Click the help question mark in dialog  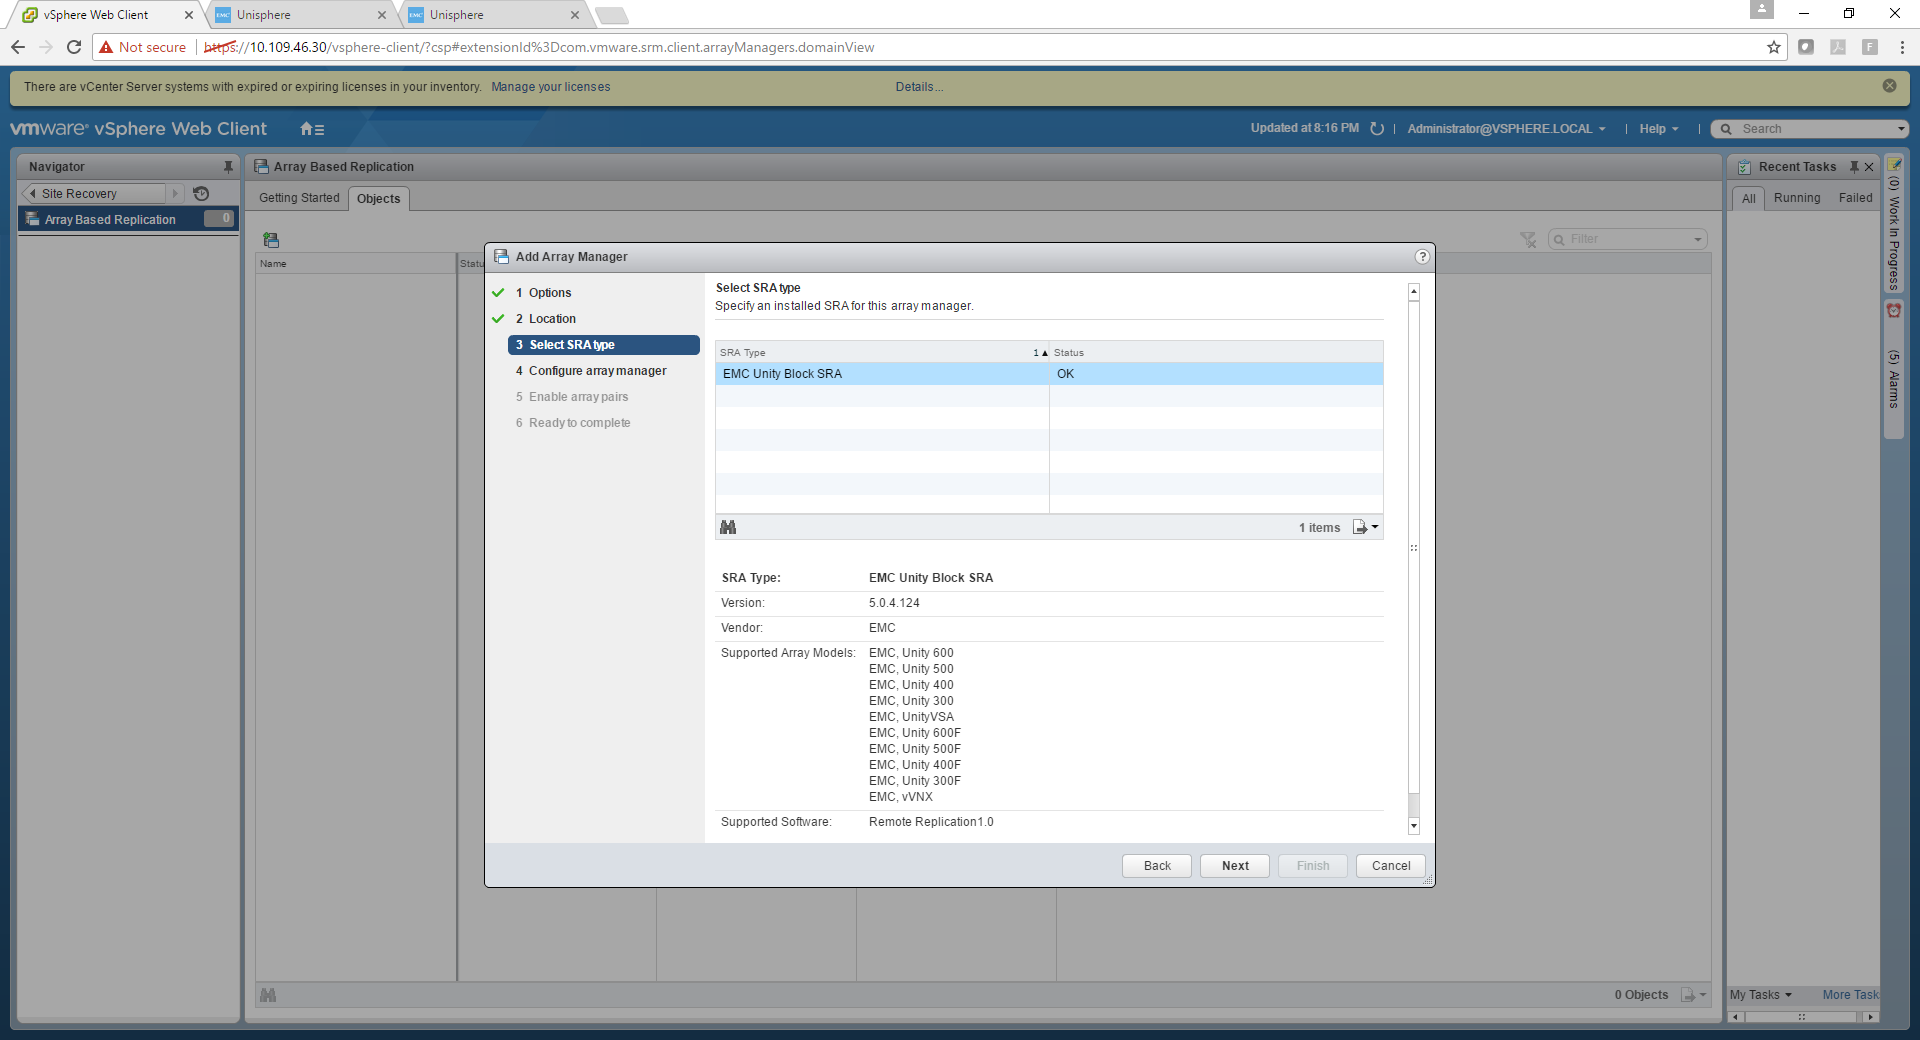click(1422, 257)
